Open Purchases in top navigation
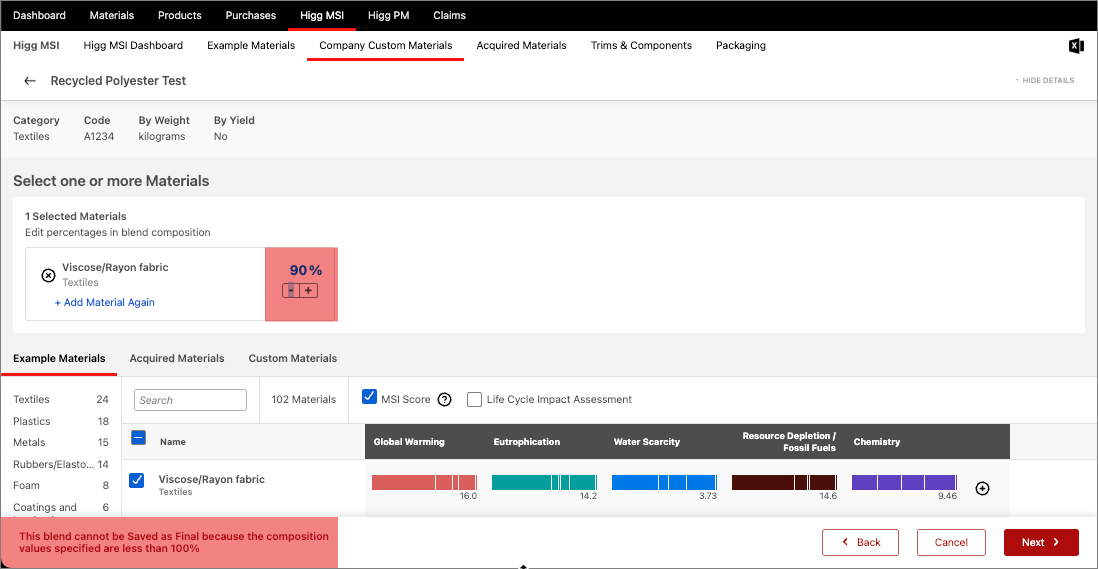The image size is (1098, 569). 251,15
